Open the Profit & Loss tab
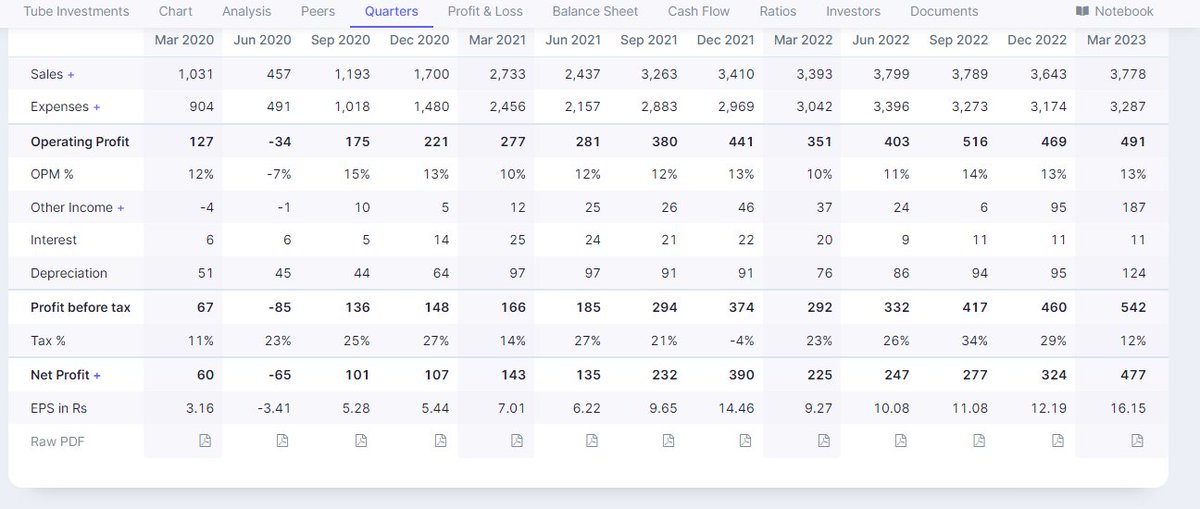Screen dimensions: 1200x509 point(485,11)
